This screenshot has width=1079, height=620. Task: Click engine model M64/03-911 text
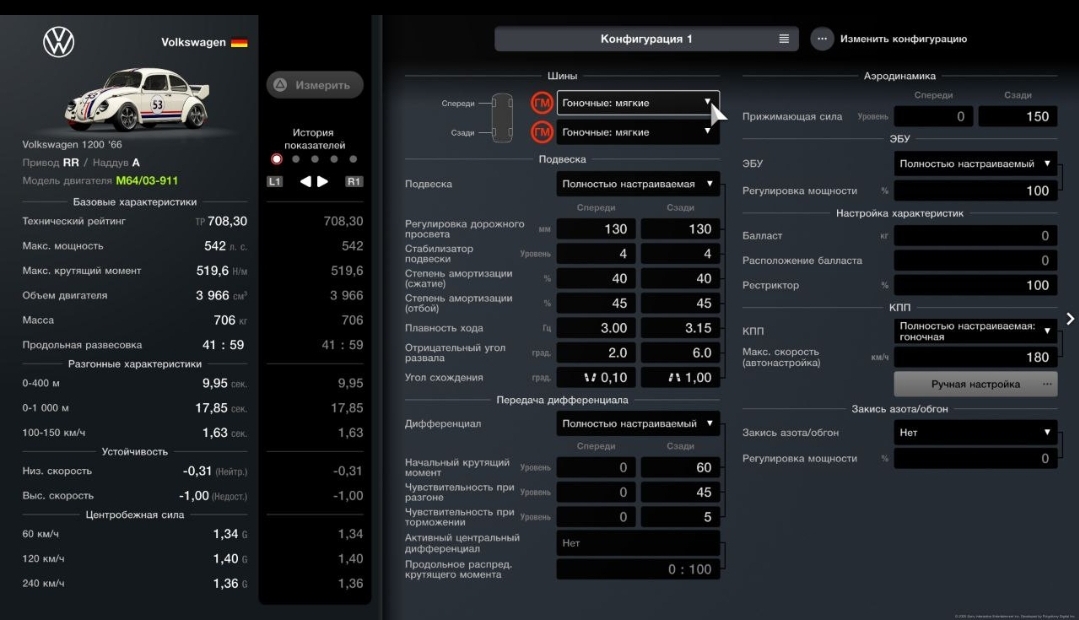pos(147,181)
